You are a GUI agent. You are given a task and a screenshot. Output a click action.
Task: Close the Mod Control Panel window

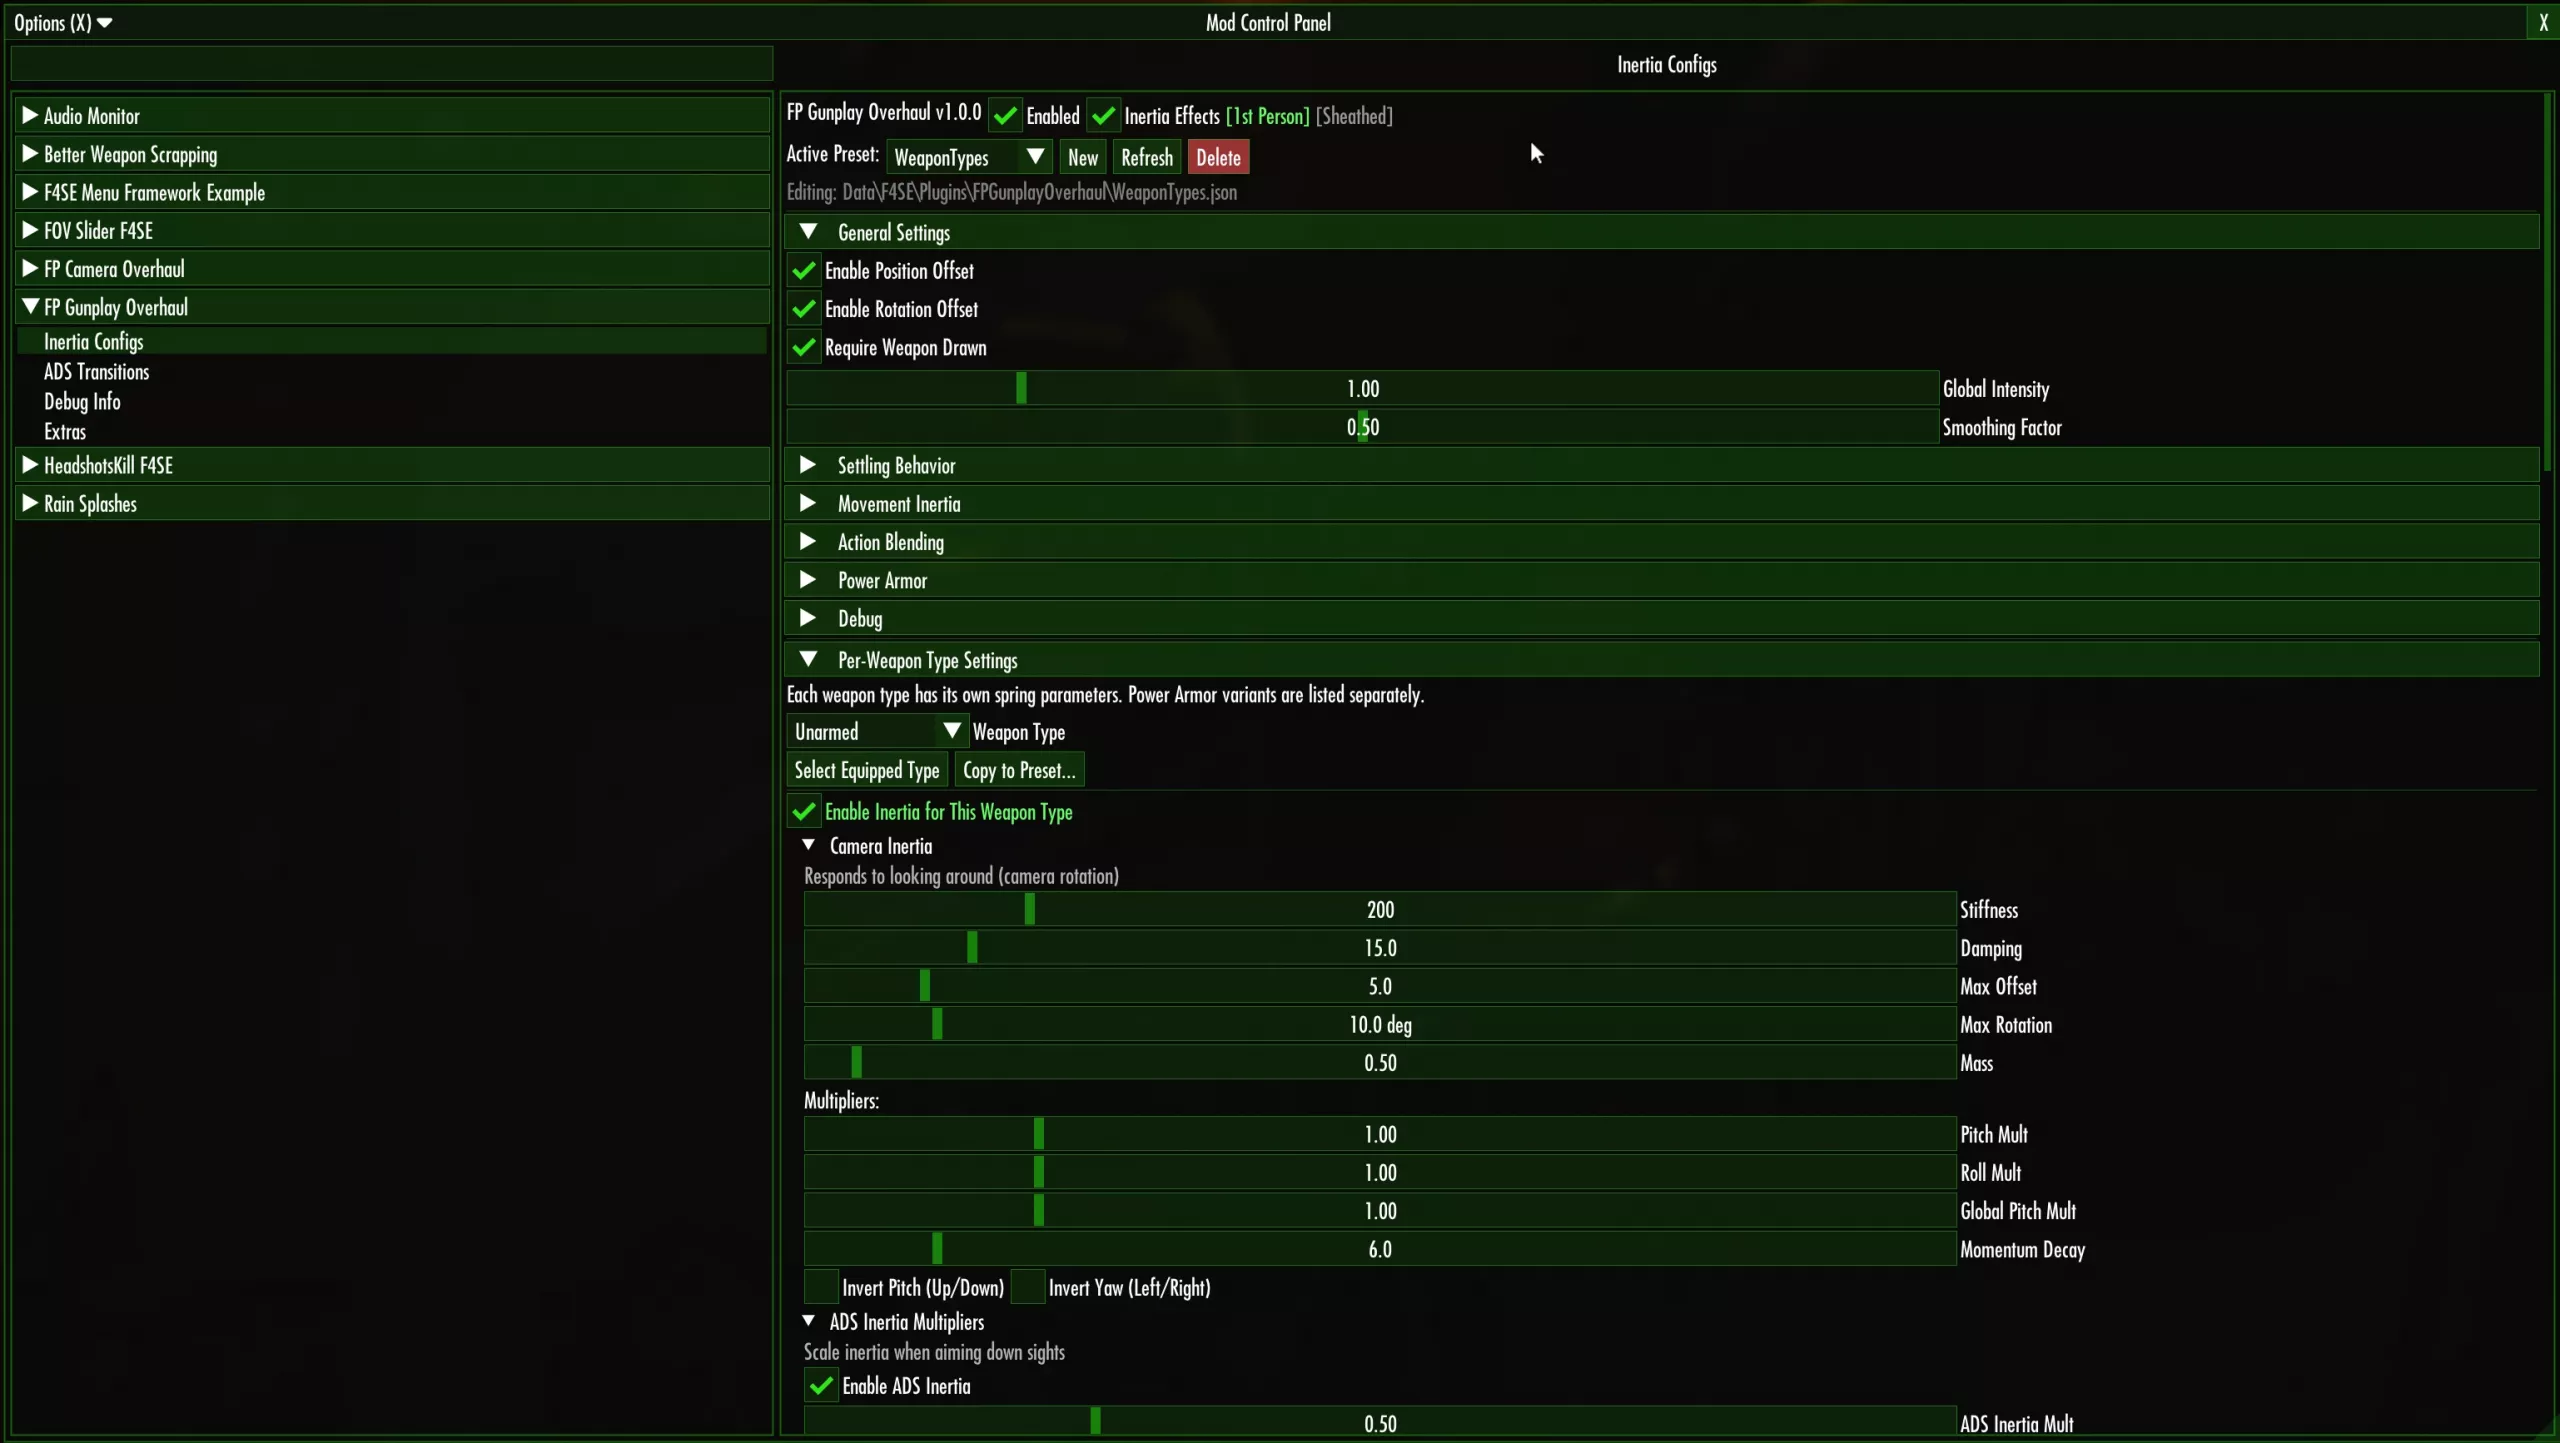(x=2543, y=22)
